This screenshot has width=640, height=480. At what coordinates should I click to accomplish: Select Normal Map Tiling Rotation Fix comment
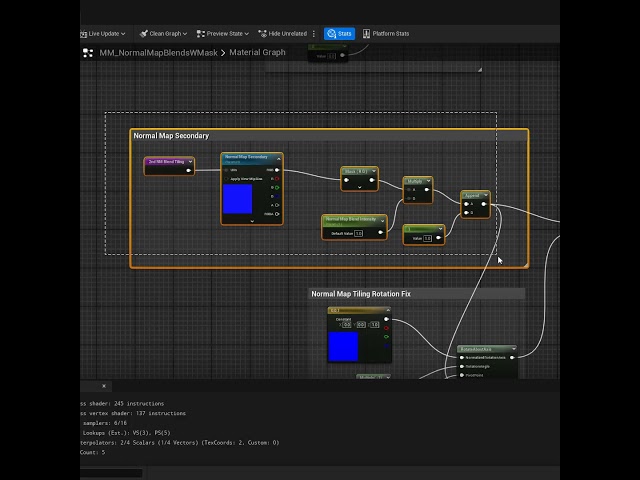coord(416,293)
